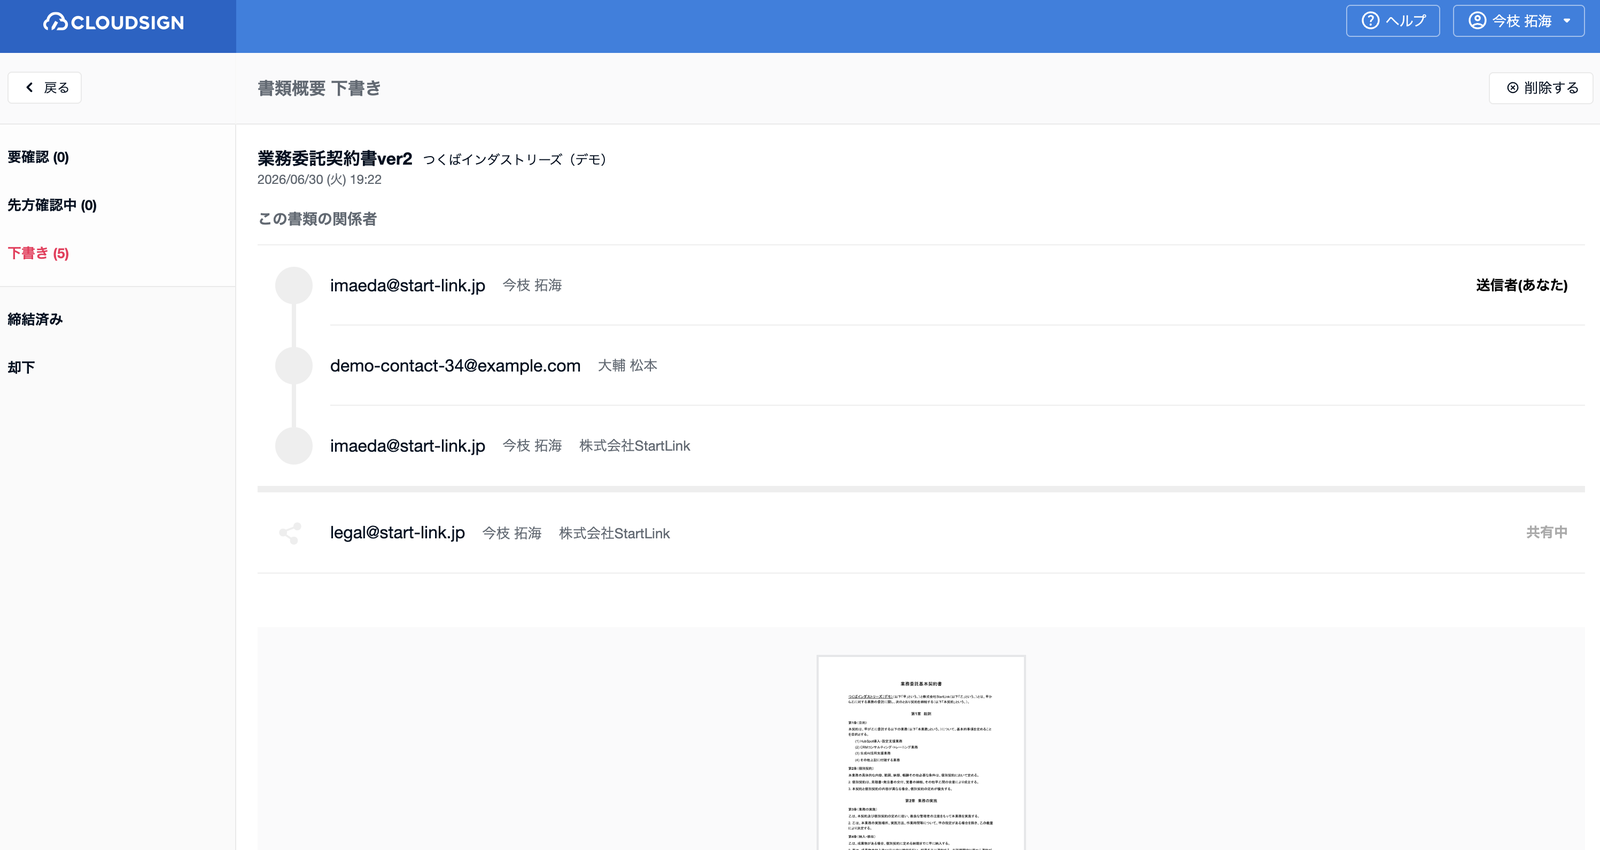Click the share icon beside legal@start-link.jp
This screenshot has width=1600, height=850.
tap(290, 533)
